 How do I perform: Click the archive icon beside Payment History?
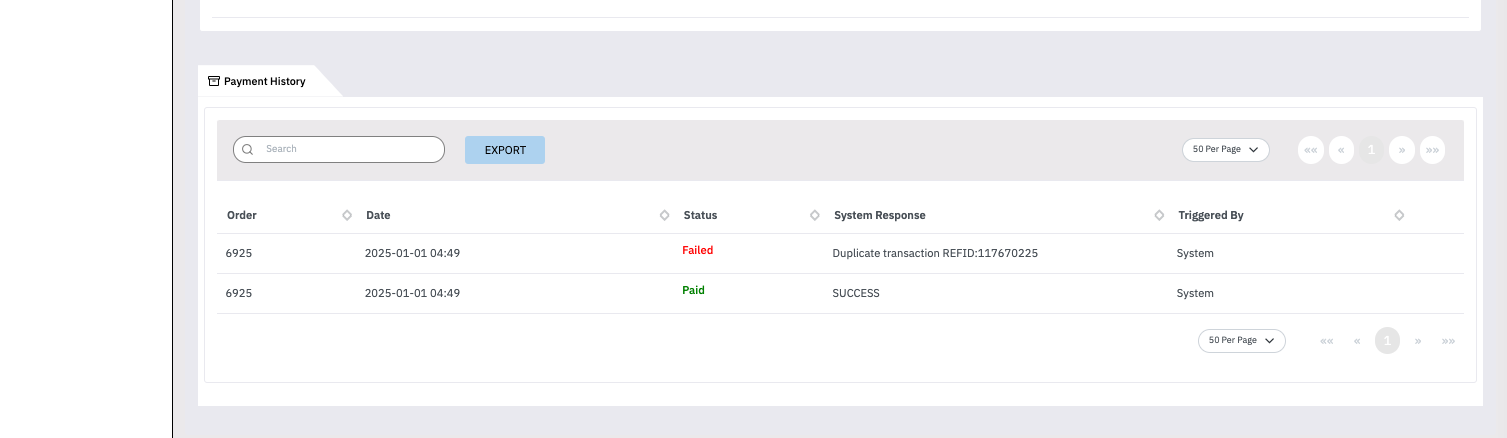tap(213, 81)
